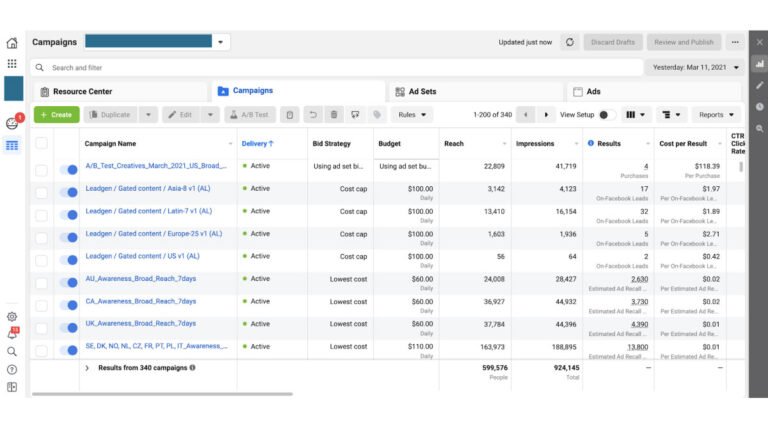This screenshot has height=428, width=768.
Task: Click the settings gear in left sidebar
Action: click(x=12, y=316)
